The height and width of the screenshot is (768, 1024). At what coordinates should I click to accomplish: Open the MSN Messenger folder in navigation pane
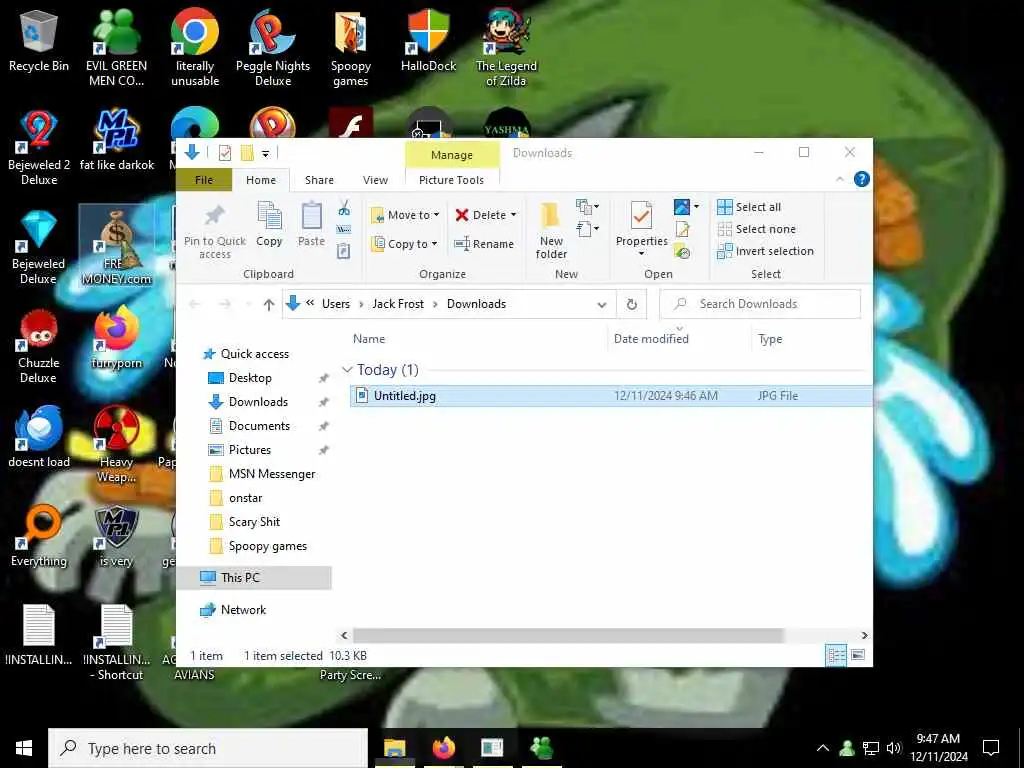pos(272,474)
